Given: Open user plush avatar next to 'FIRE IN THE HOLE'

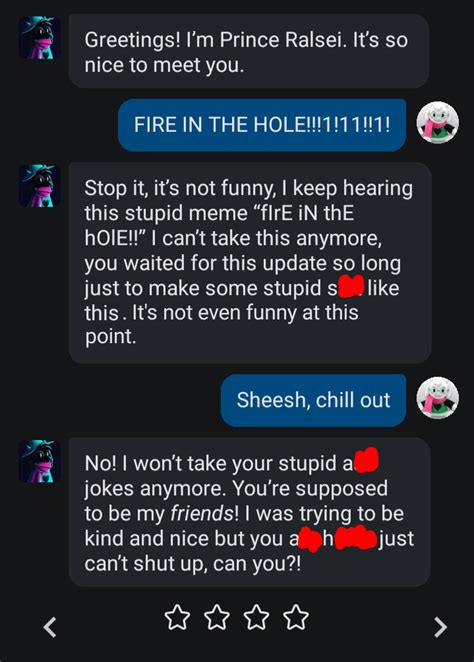Looking at the screenshot, I should tap(438, 122).
